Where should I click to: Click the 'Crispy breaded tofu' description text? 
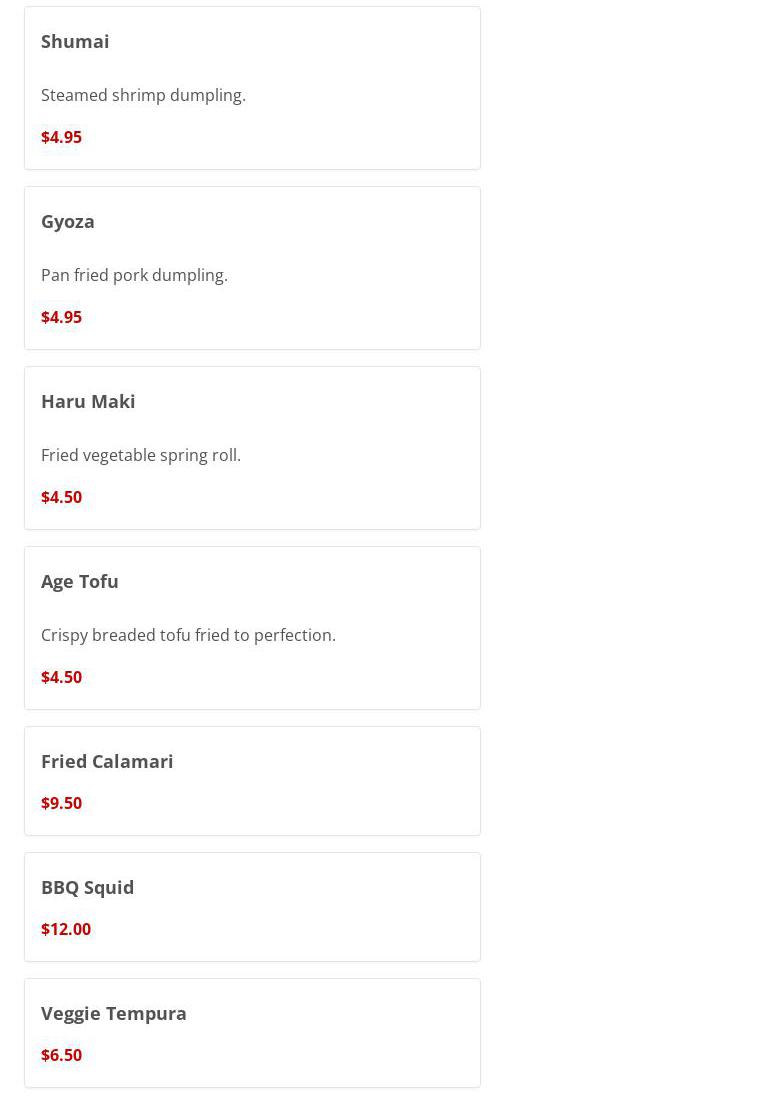click(188, 635)
